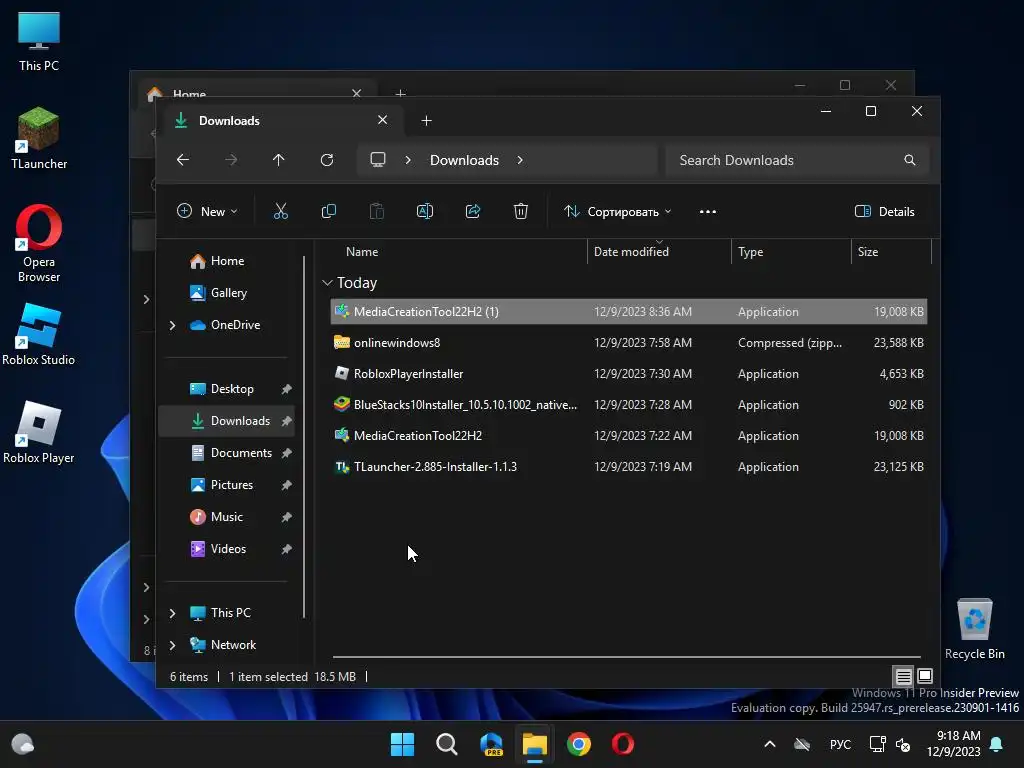The width and height of the screenshot is (1024, 768).
Task: Select Roblox Player desktop shortcut
Action: pos(39,433)
